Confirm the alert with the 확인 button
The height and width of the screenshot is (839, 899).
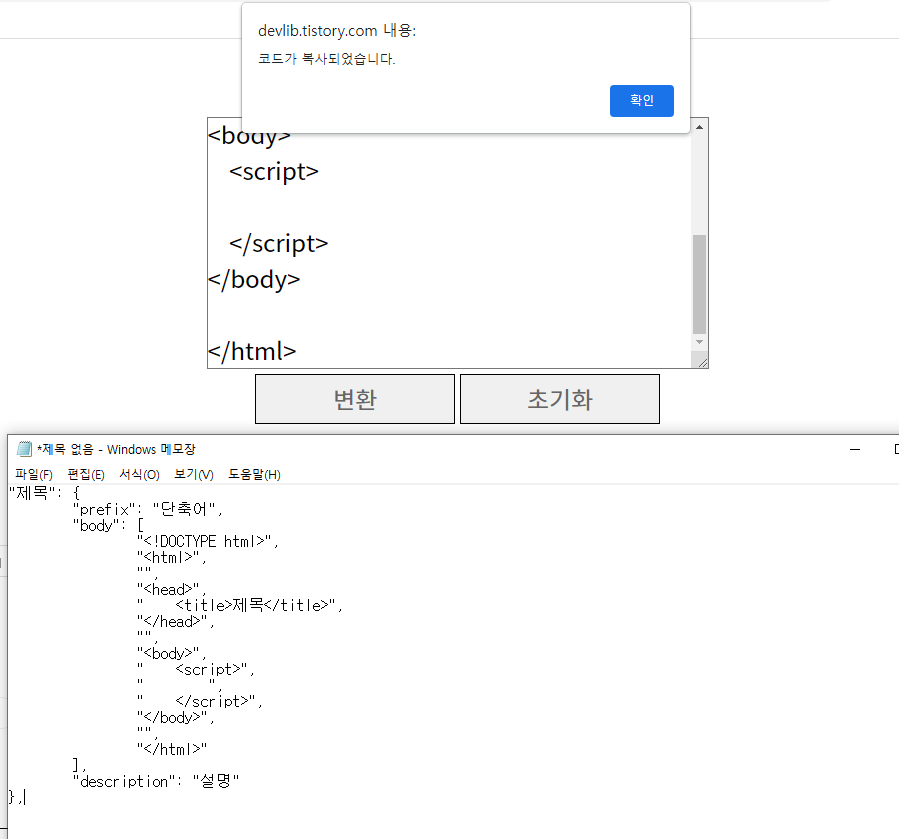tap(642, 101)
